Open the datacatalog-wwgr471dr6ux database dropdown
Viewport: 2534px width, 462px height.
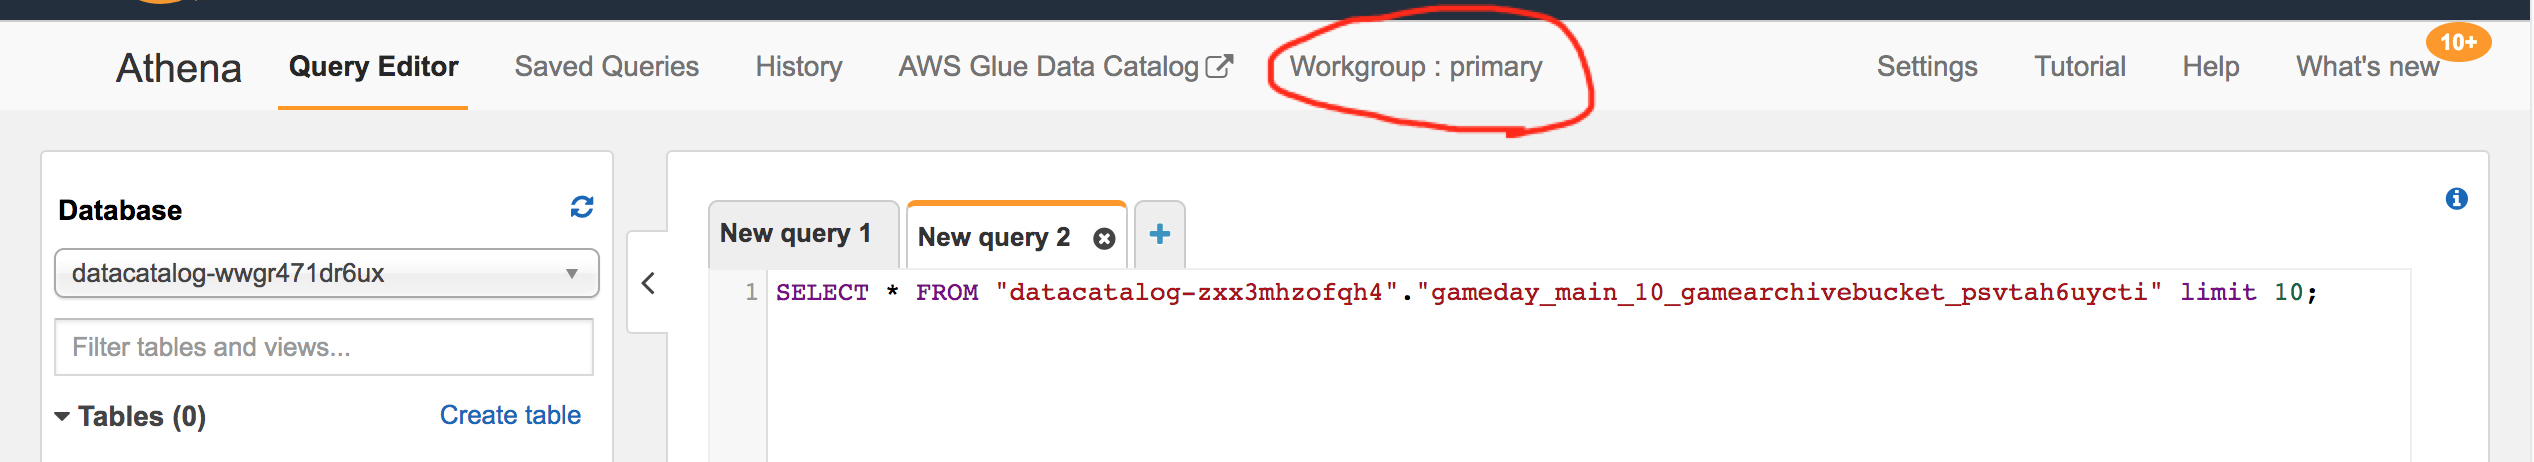coord(327,273)
